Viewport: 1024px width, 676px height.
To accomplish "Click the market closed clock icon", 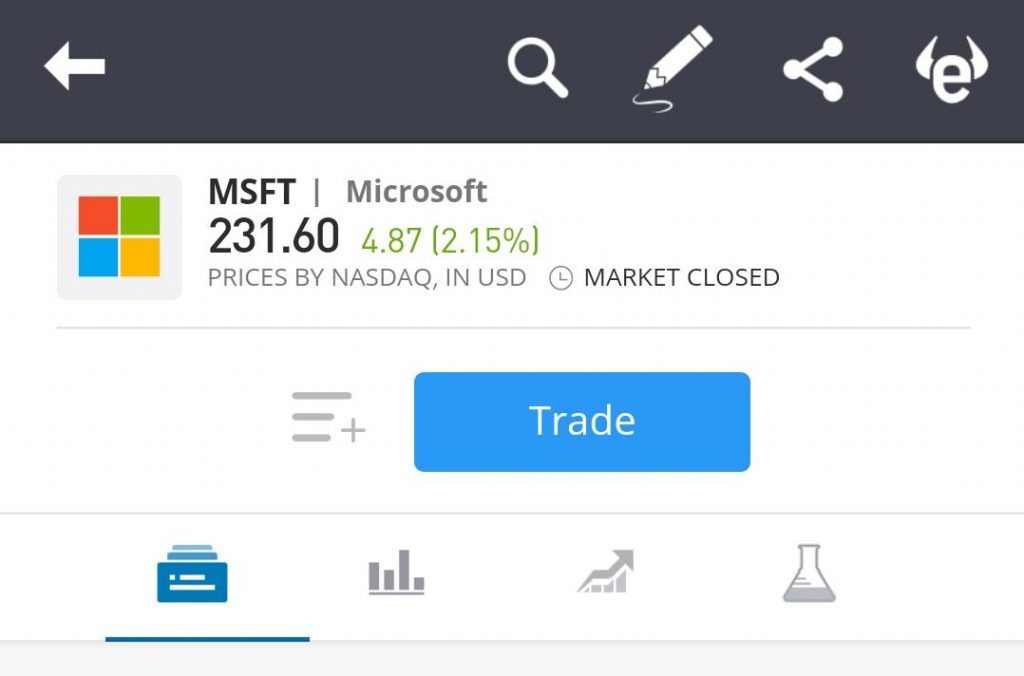I will [560, 277].
